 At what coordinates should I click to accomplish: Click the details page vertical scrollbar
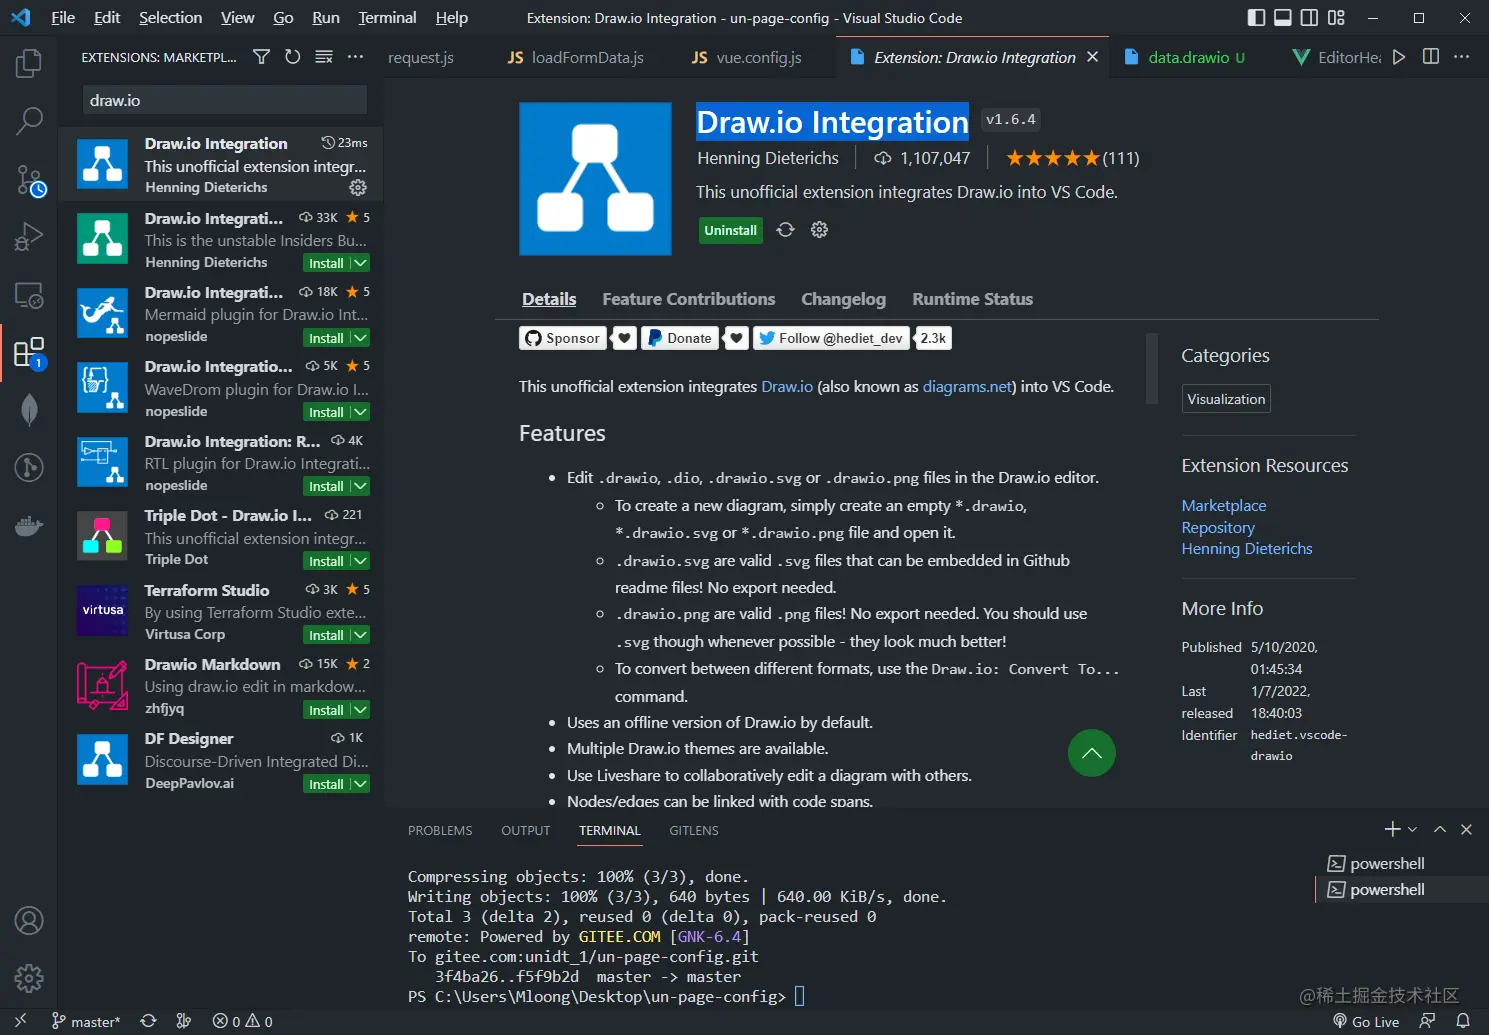click(x=1151, y=368)
